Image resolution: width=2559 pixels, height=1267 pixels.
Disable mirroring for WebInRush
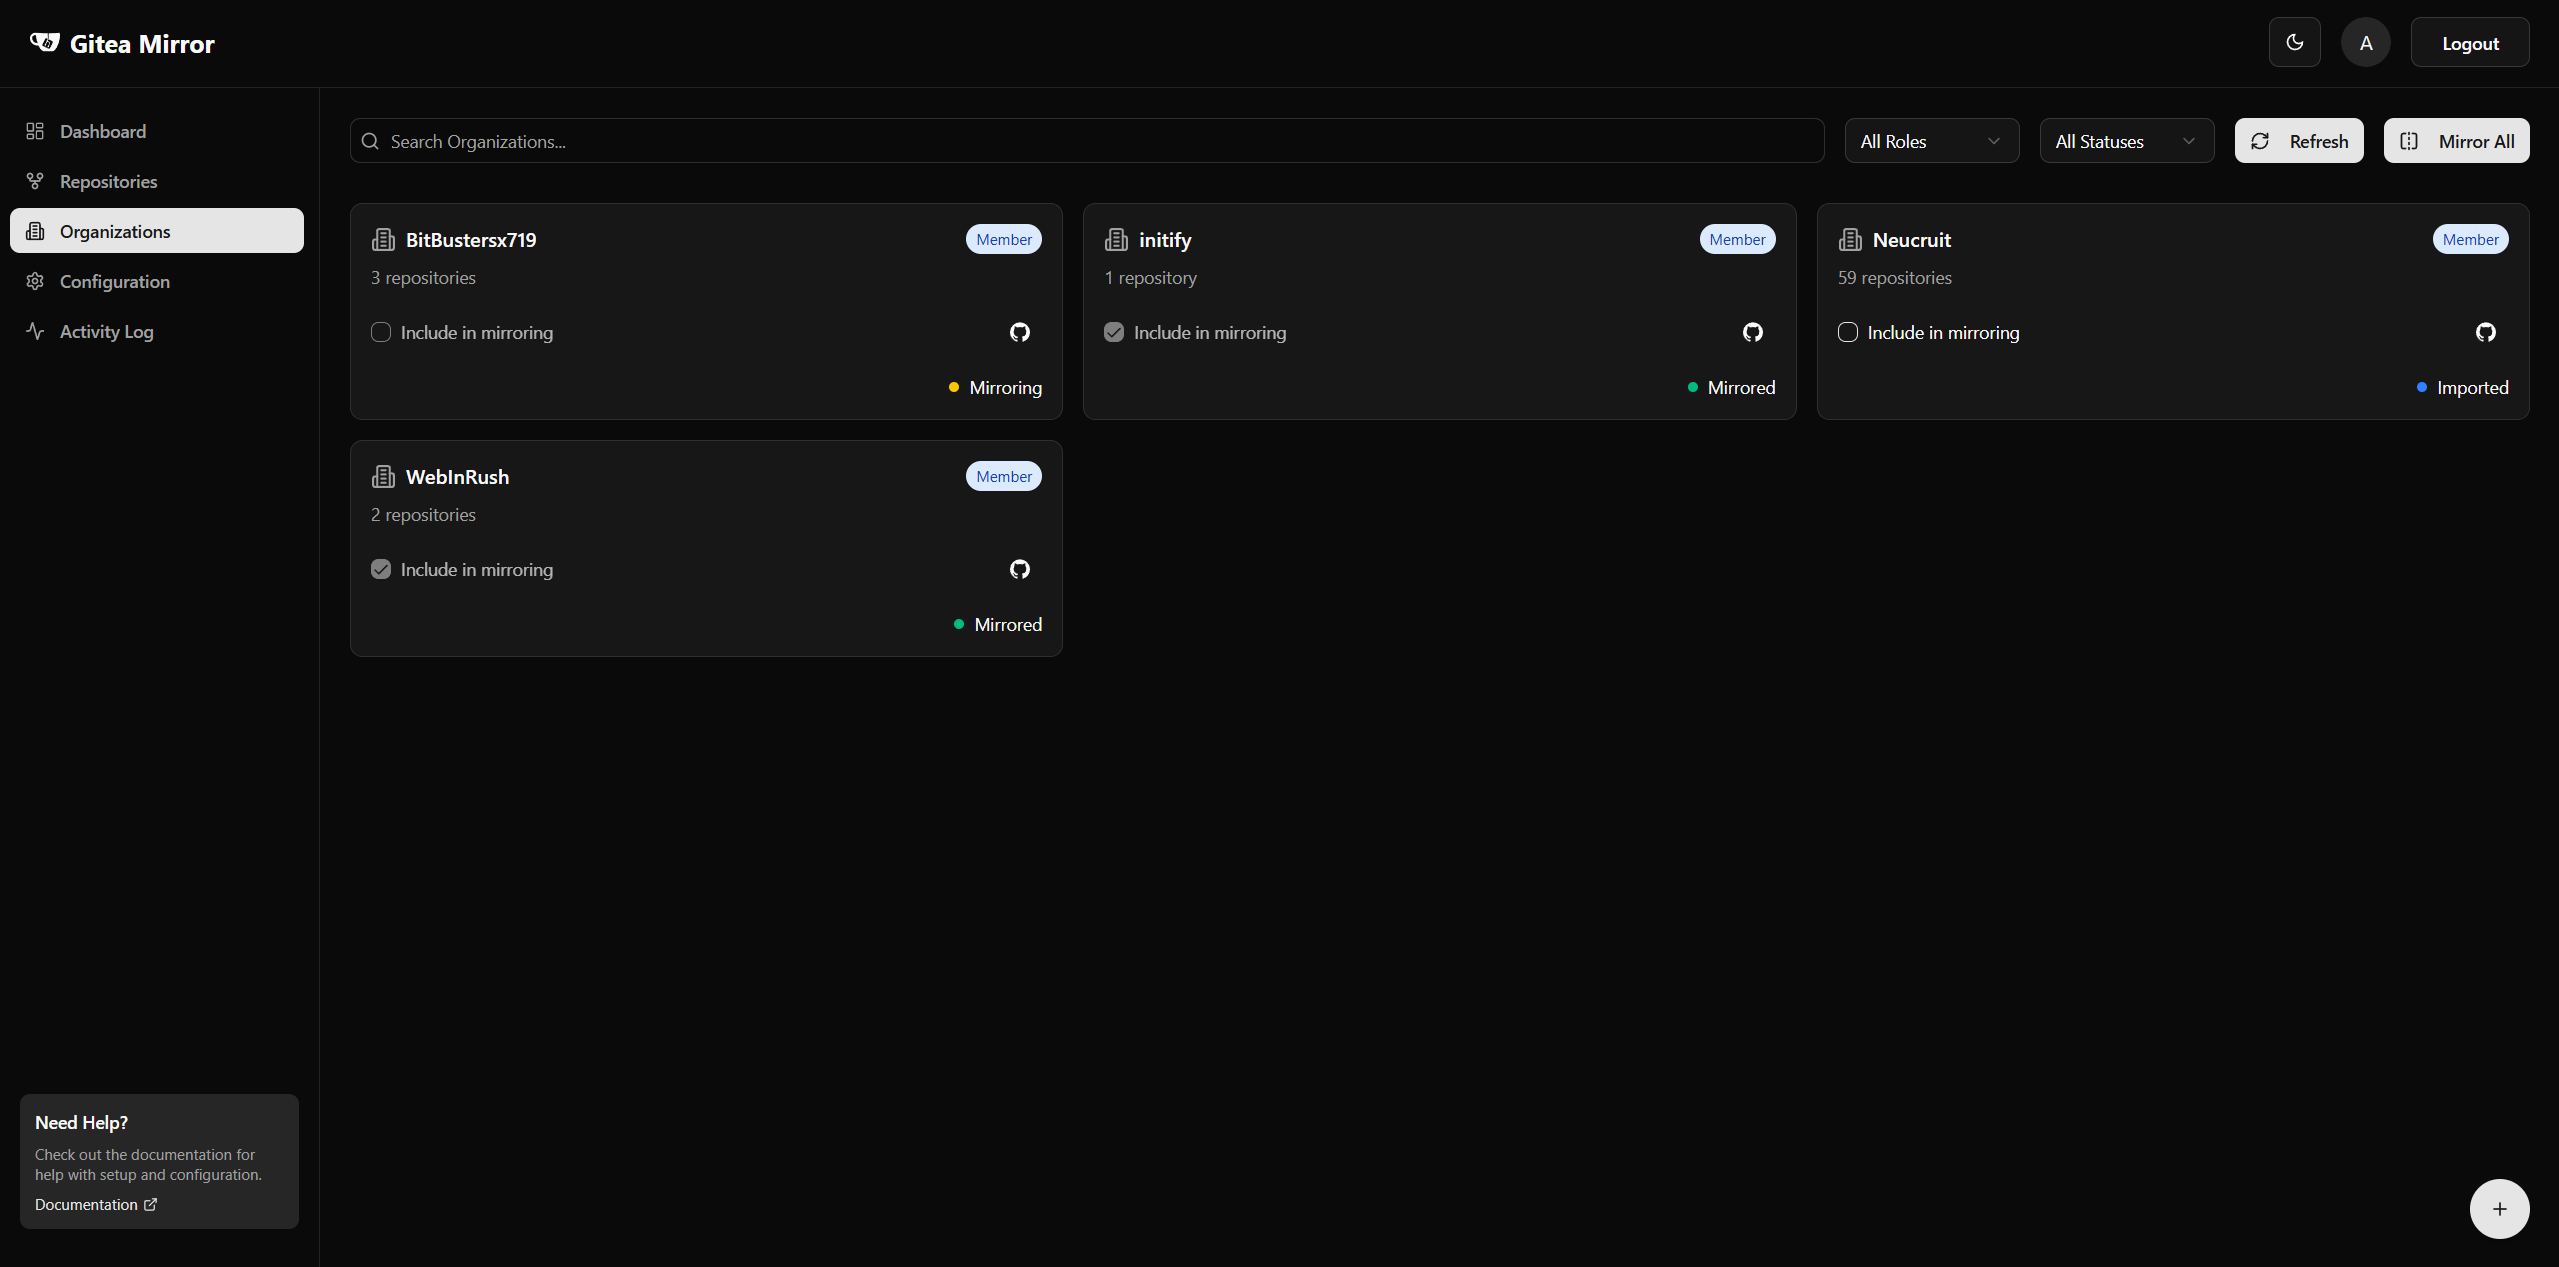(381, 569)
